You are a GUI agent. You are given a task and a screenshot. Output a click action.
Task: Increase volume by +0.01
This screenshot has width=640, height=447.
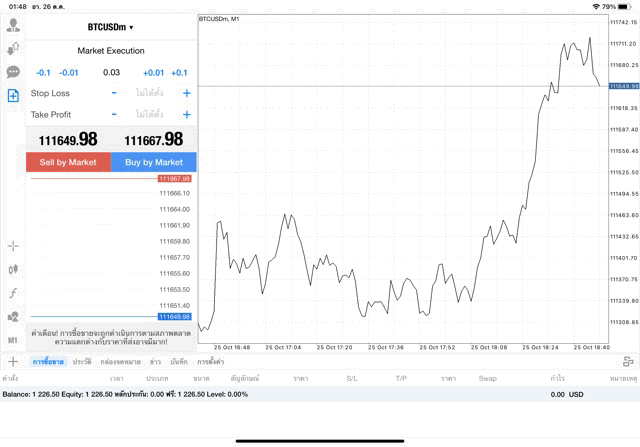pos(153,72)
